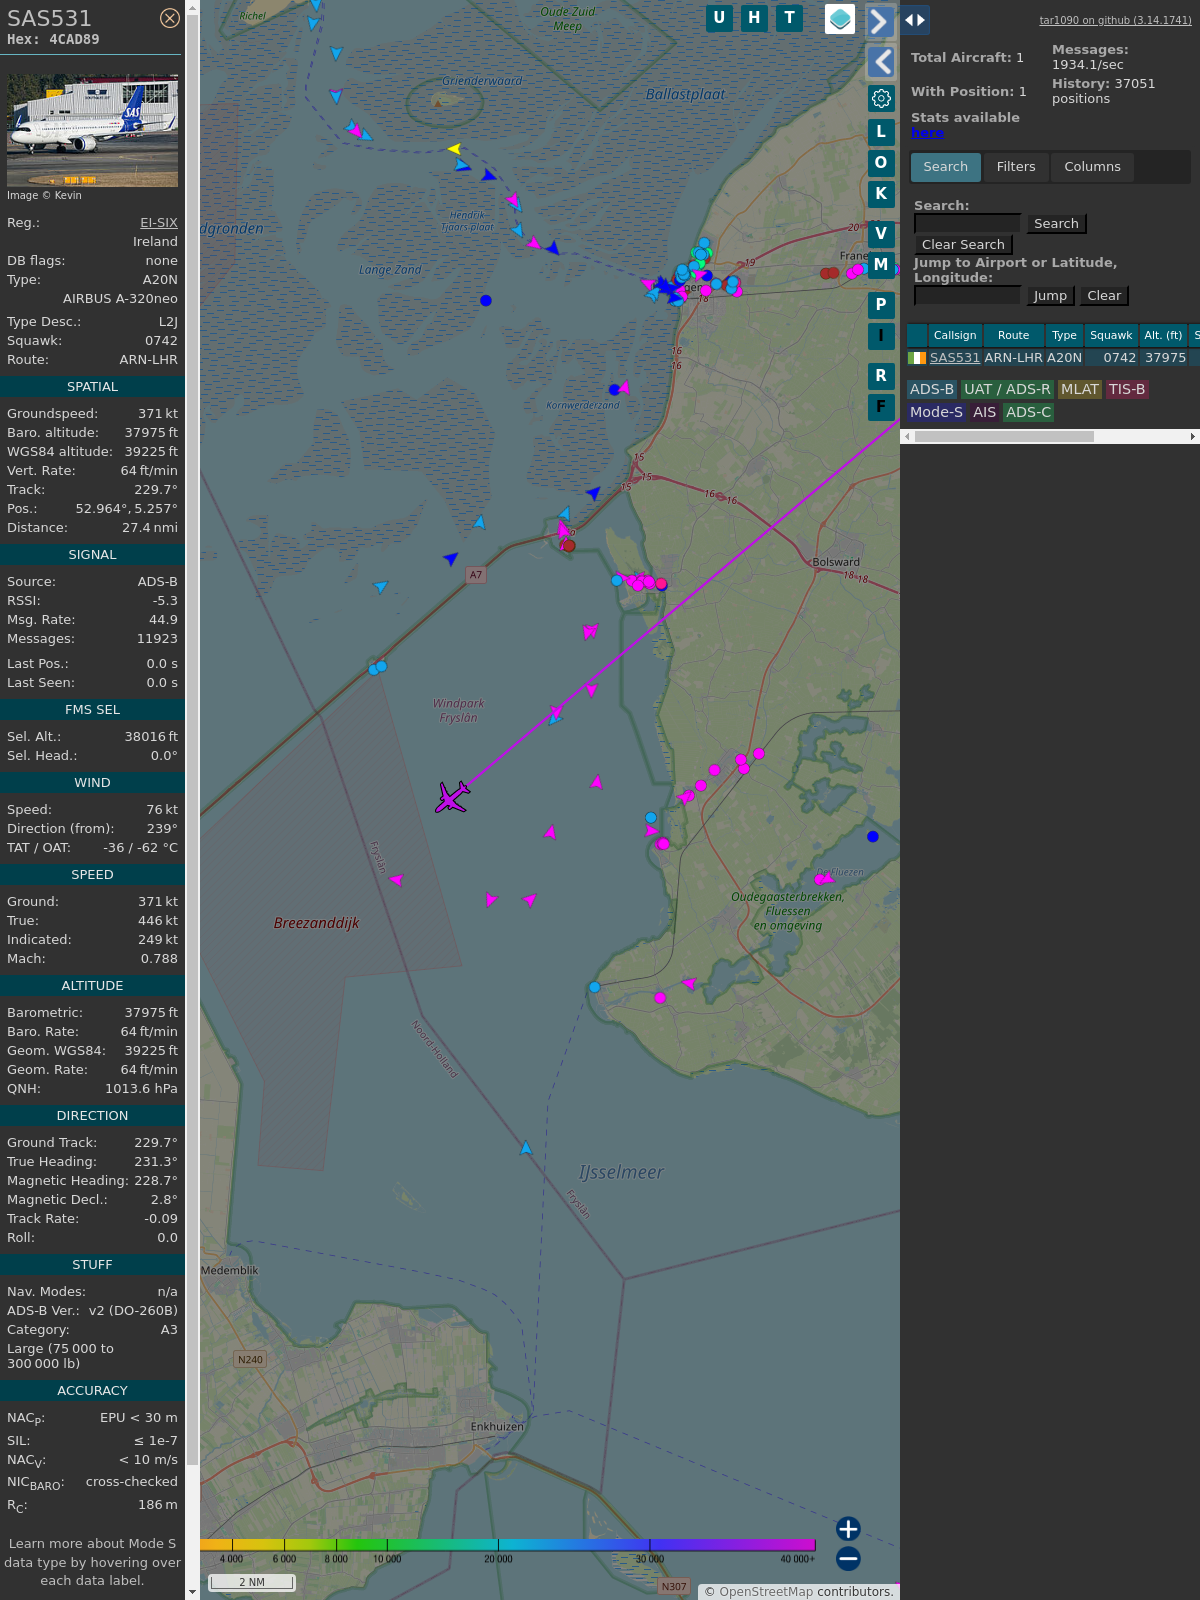Click the UAT / ADS-R legend swatch
Image resolution: width=1200 pixels, height=1600 pixels.
1007,390
